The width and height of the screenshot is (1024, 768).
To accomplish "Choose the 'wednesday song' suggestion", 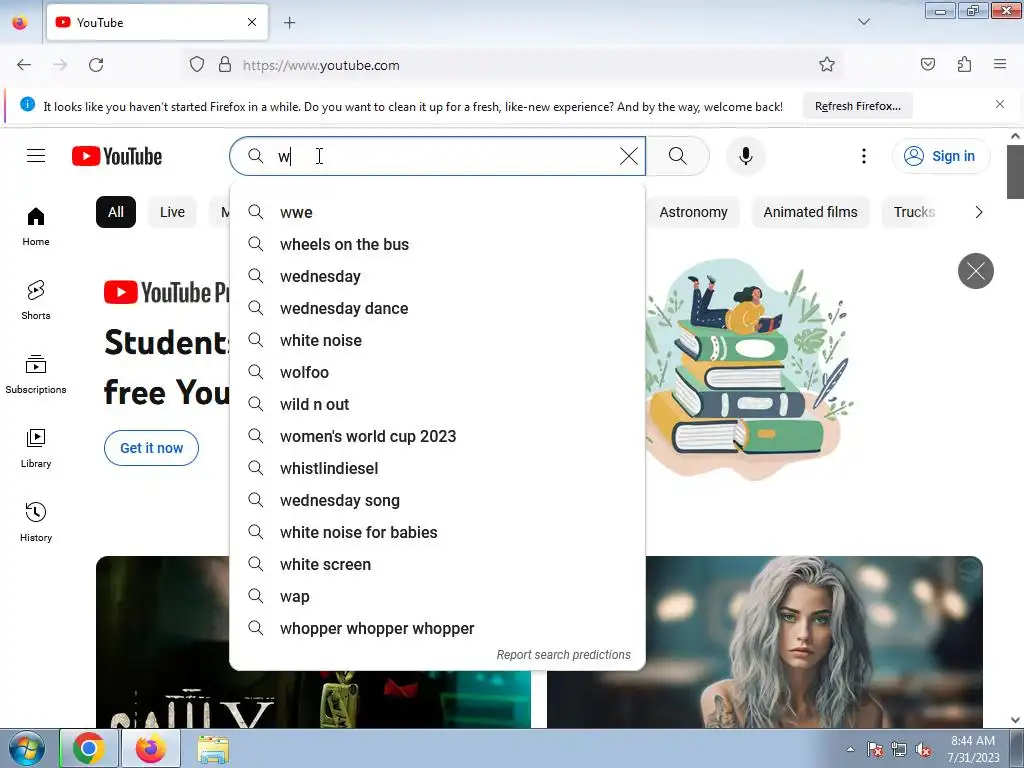I will (x=438, y=500).
